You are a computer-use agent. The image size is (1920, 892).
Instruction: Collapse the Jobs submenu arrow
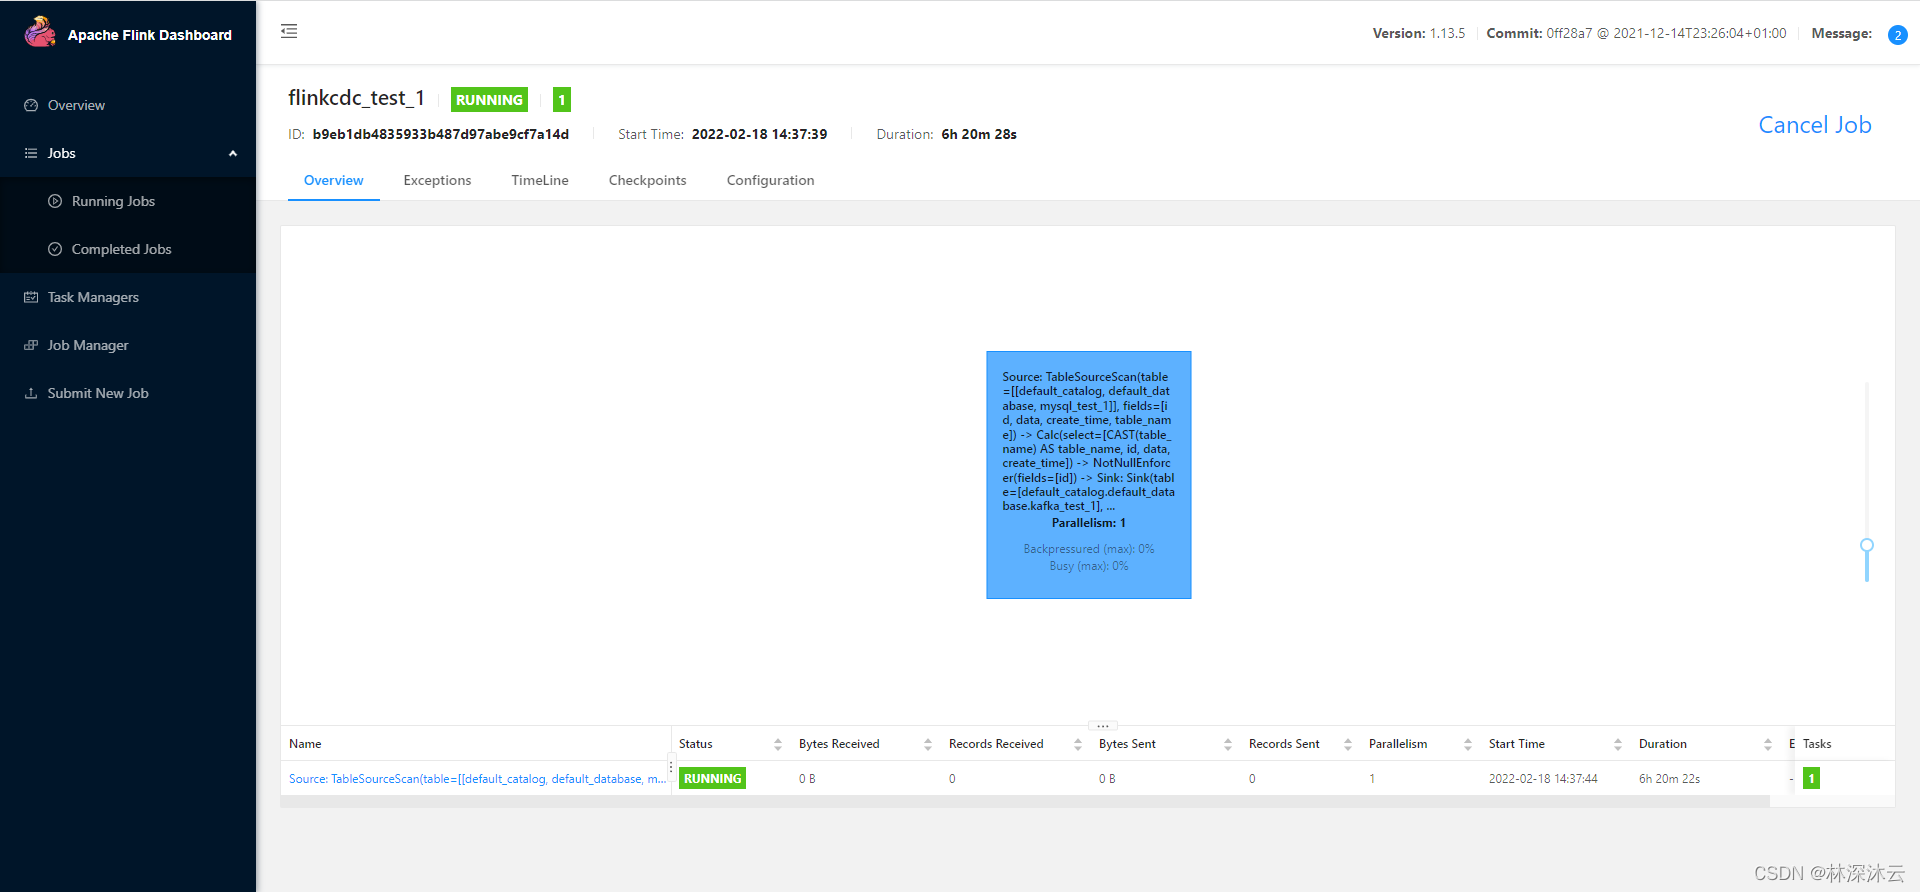pos(233,153)
